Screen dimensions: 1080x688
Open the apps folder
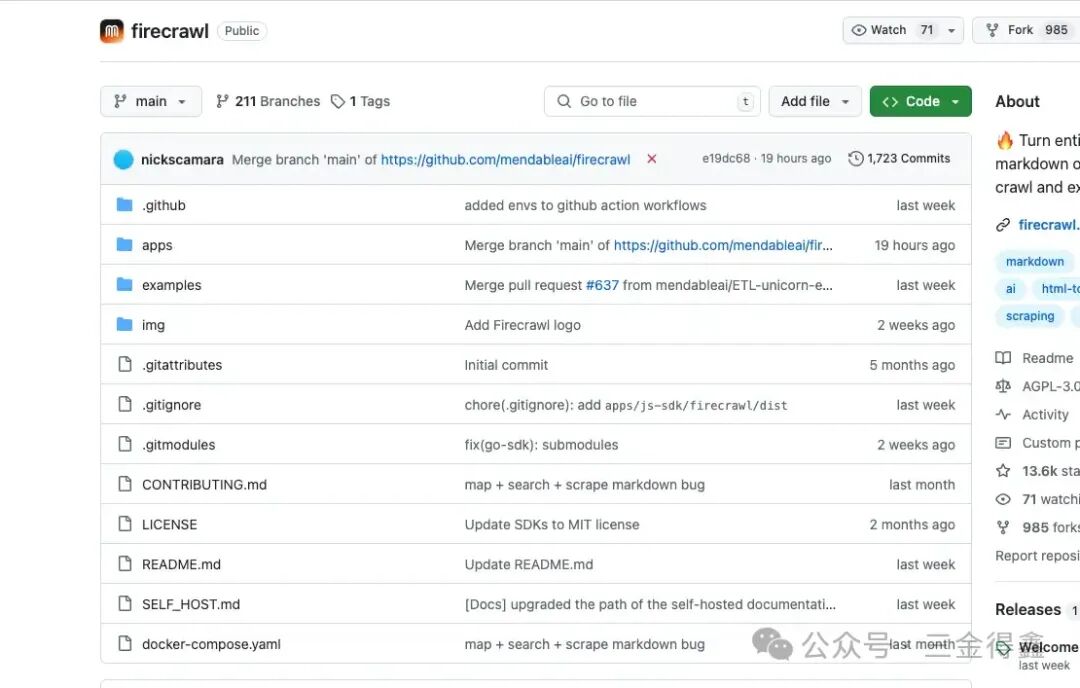pyautogui.click(x=157, y=245)
